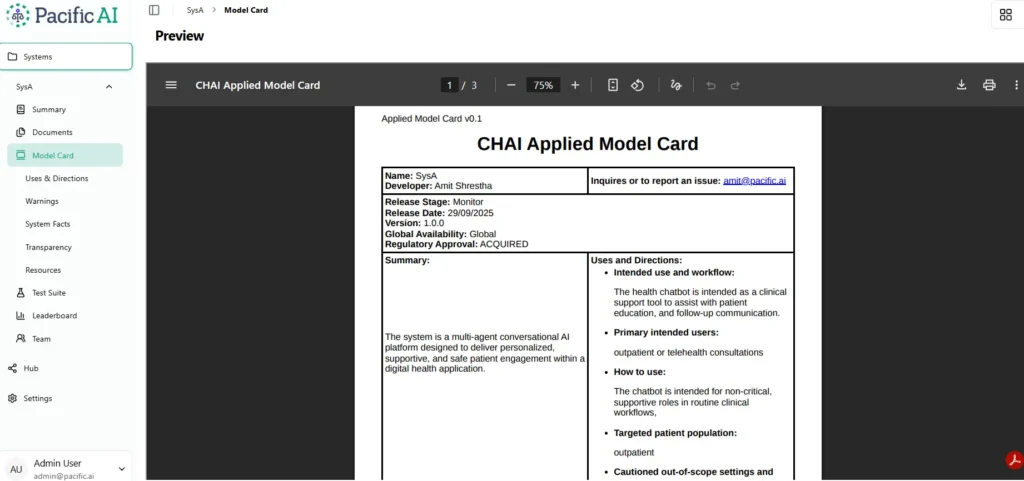1024x481 pixels.
Task: Select the PDF draw annotation tool
Action: tap(676, 85)
